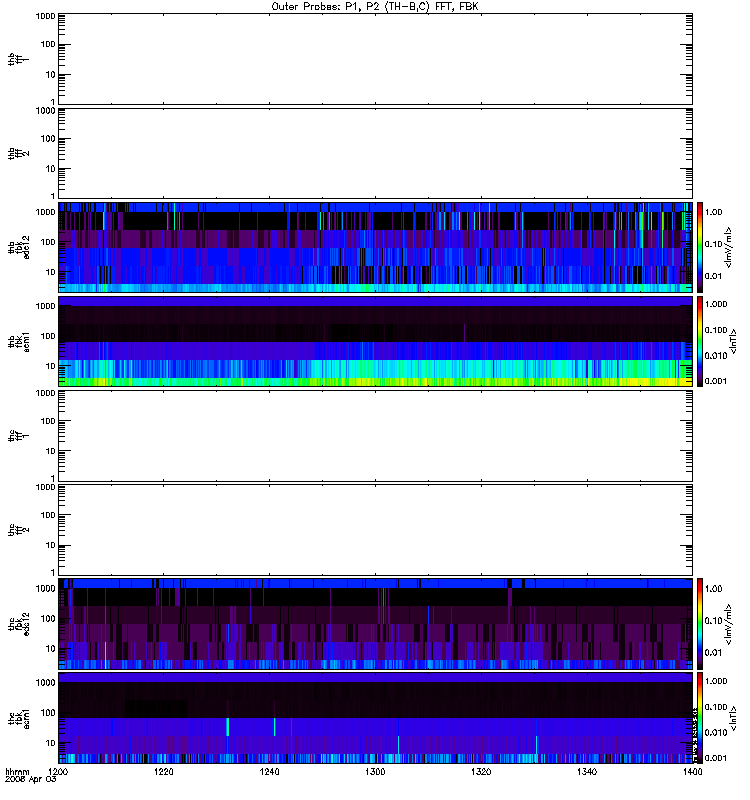
Task: Click the <|nT|> unit label for thb scm1
Action: [x=733, y=341]
